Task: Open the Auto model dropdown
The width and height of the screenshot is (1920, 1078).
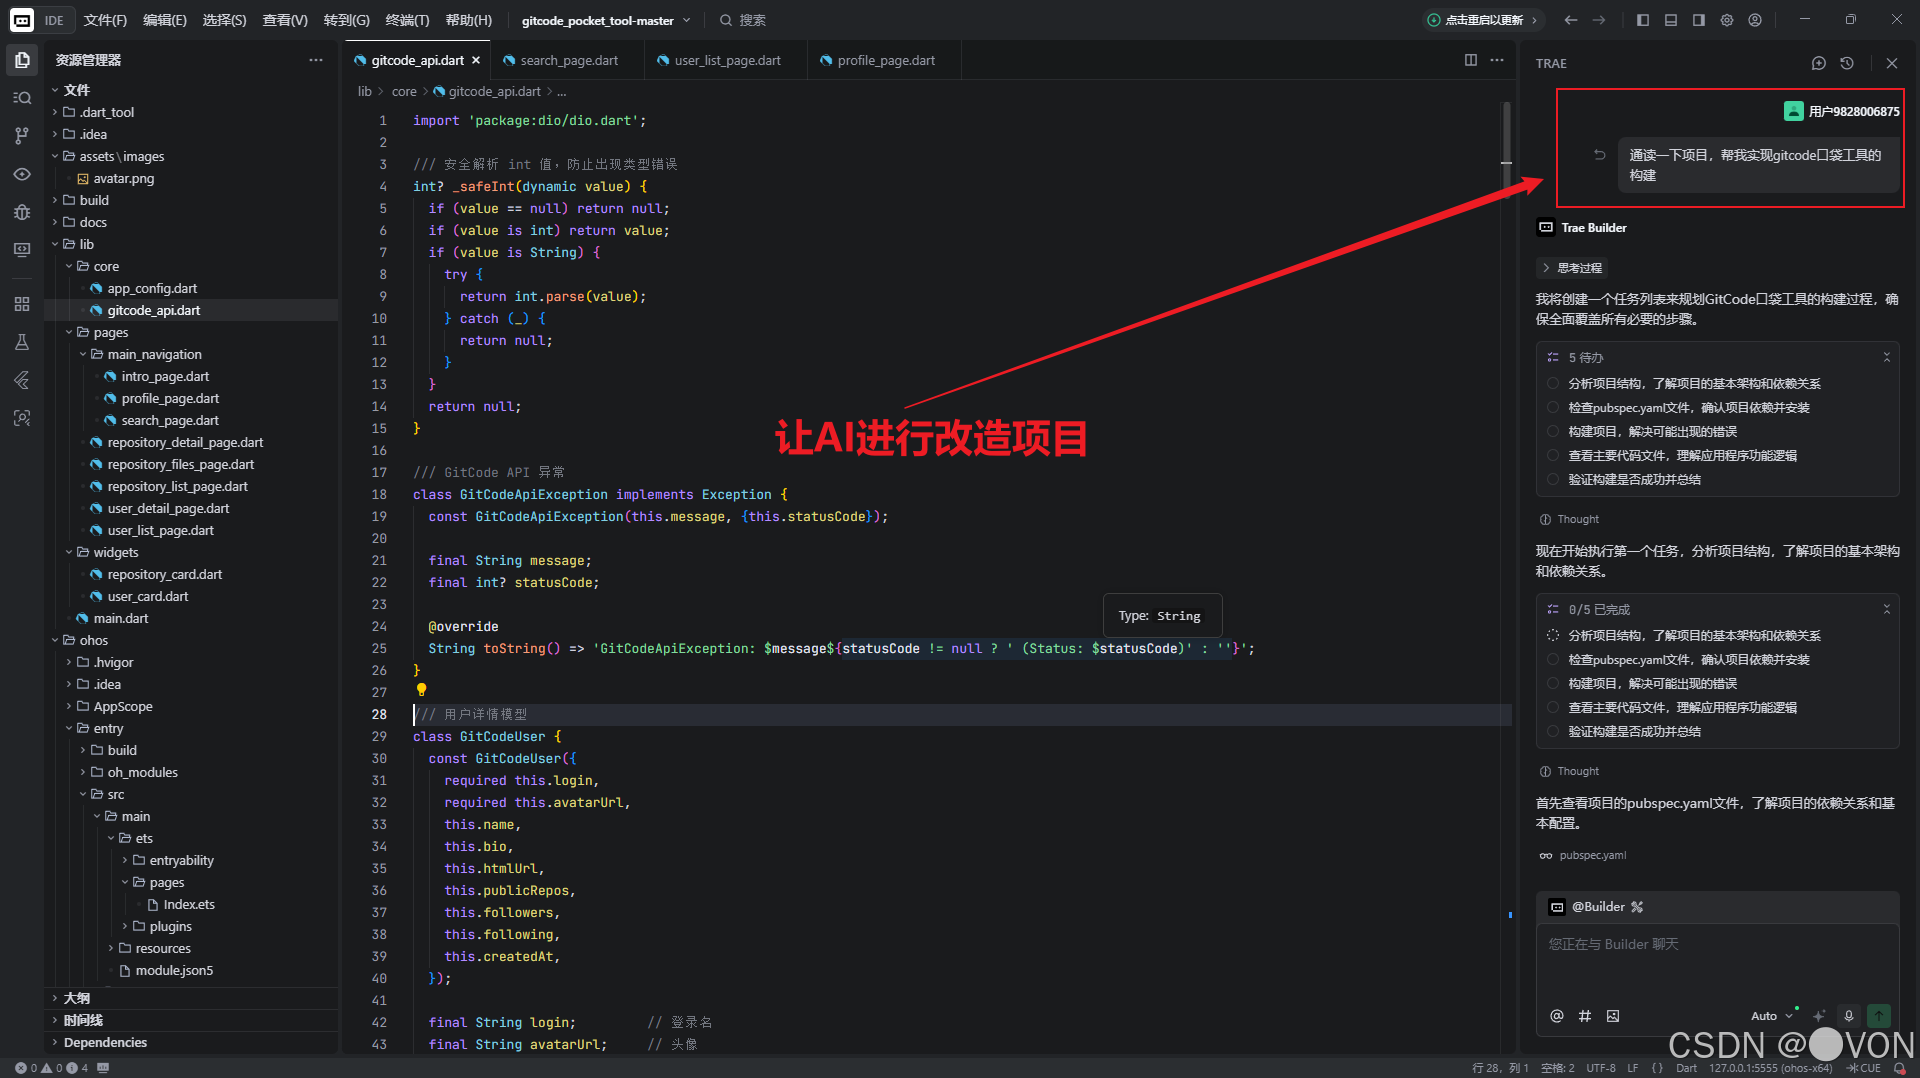Action: (1772, 1016)
